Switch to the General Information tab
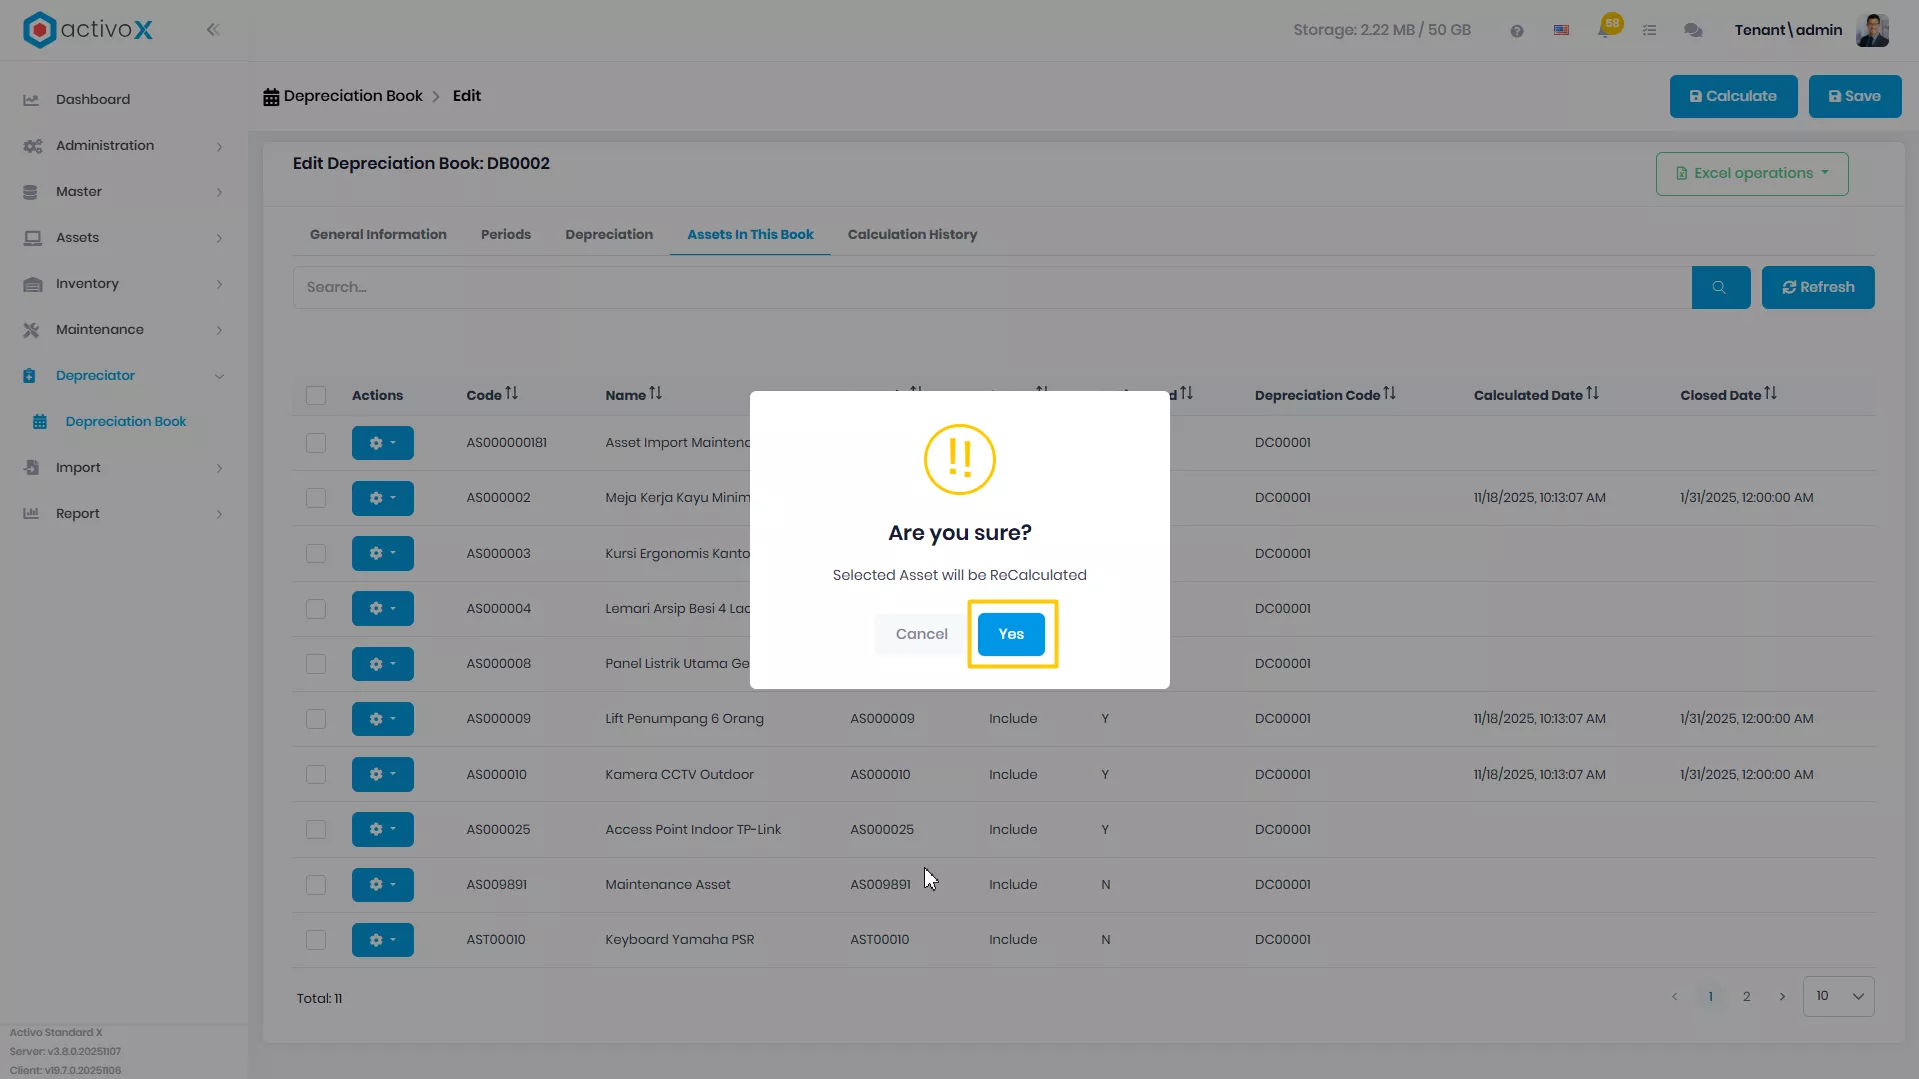 [378, 234]
